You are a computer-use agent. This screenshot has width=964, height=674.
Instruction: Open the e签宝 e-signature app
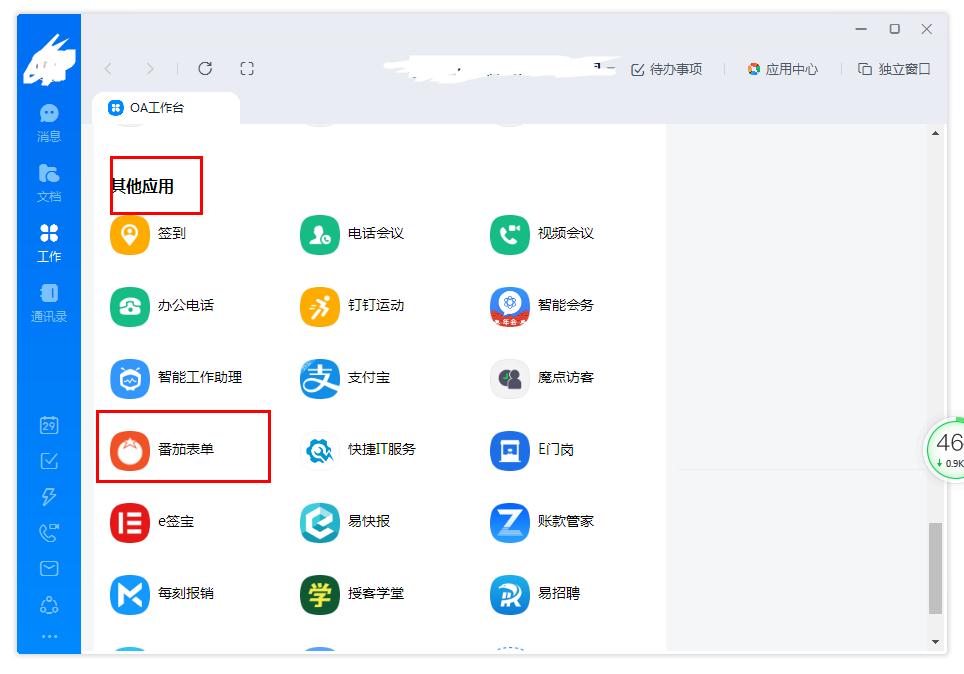[150, 521]
